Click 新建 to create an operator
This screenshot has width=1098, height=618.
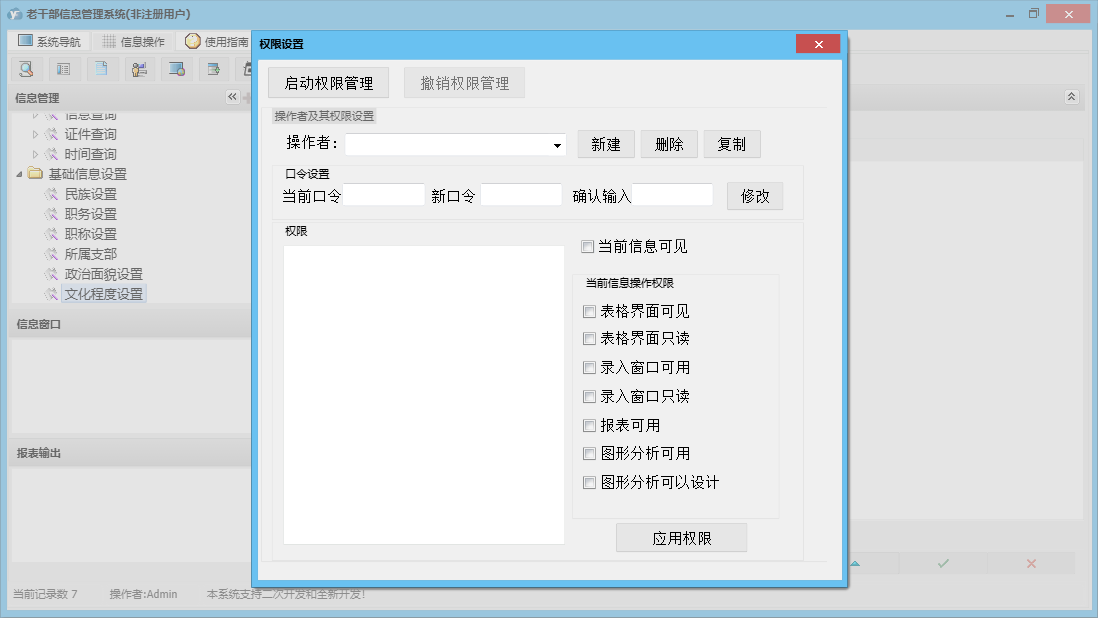tap(606, 144)
